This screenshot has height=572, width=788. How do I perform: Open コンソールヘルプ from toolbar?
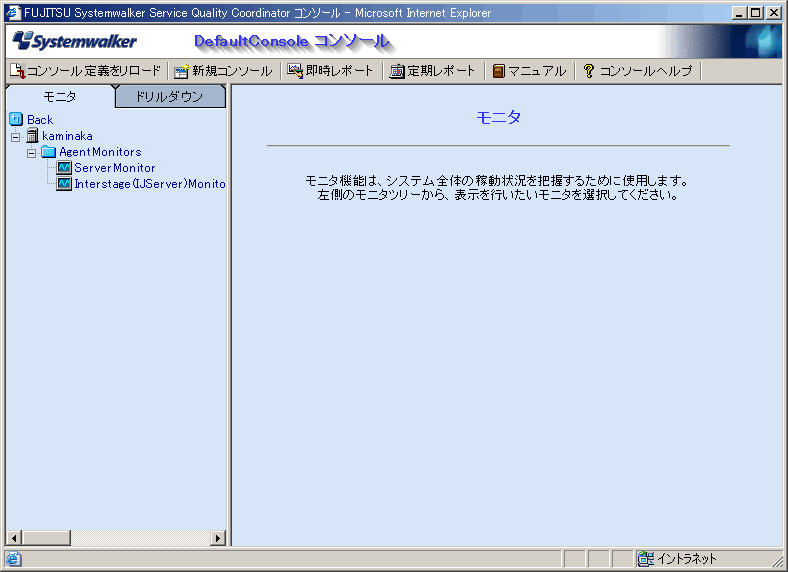[x=646, y=71]
